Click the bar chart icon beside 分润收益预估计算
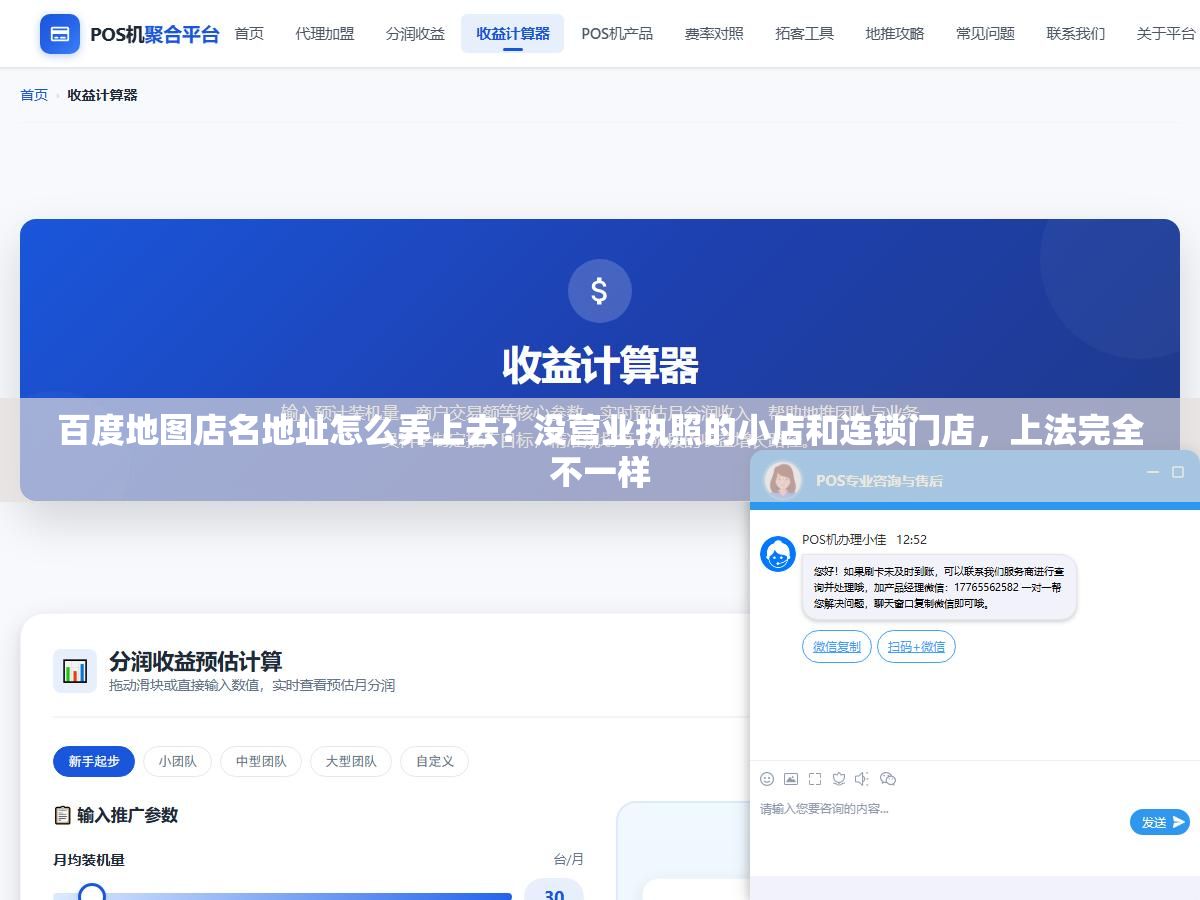The height and width of the screenshot is (900, 1200). [x=75, y=671]
